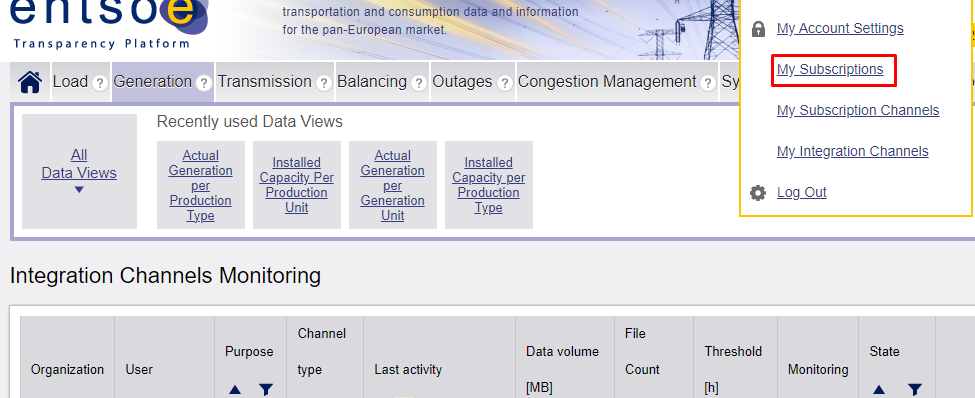Click the Log Out link

click(802, 192)
